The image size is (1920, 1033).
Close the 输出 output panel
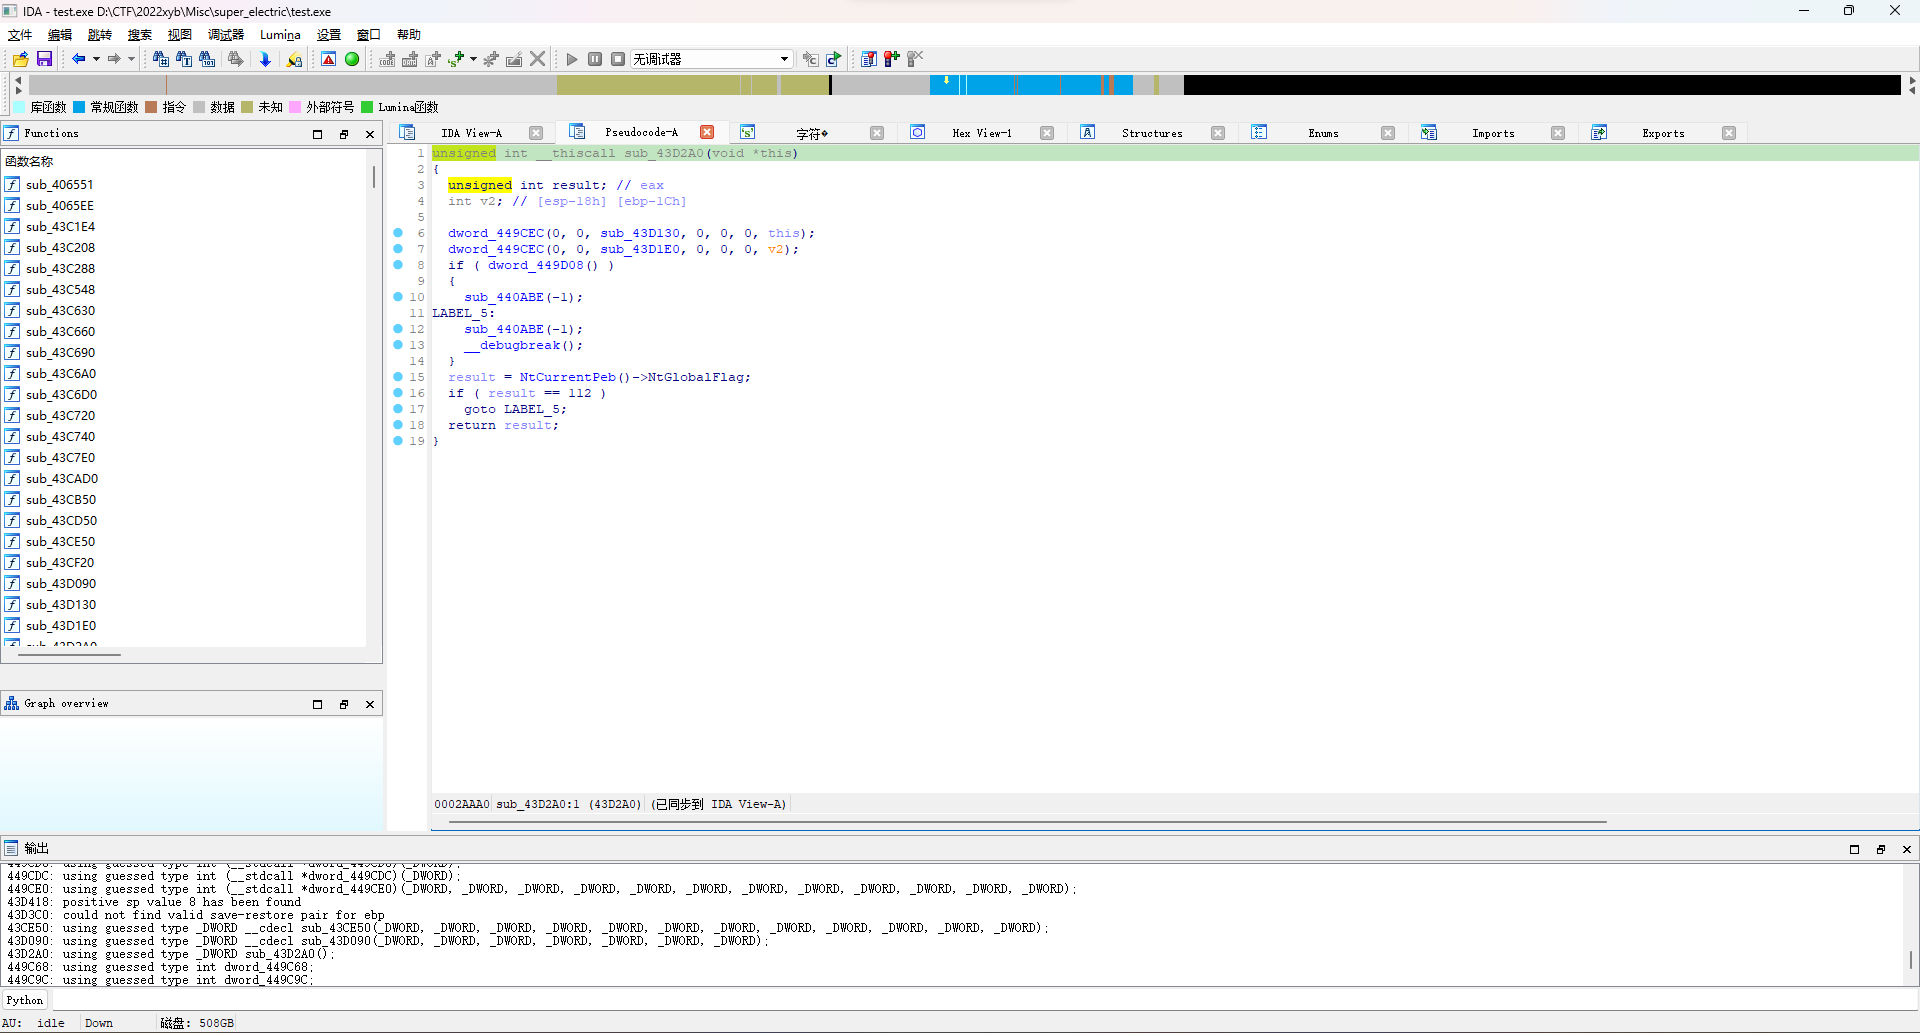[x=1907, y=849]
